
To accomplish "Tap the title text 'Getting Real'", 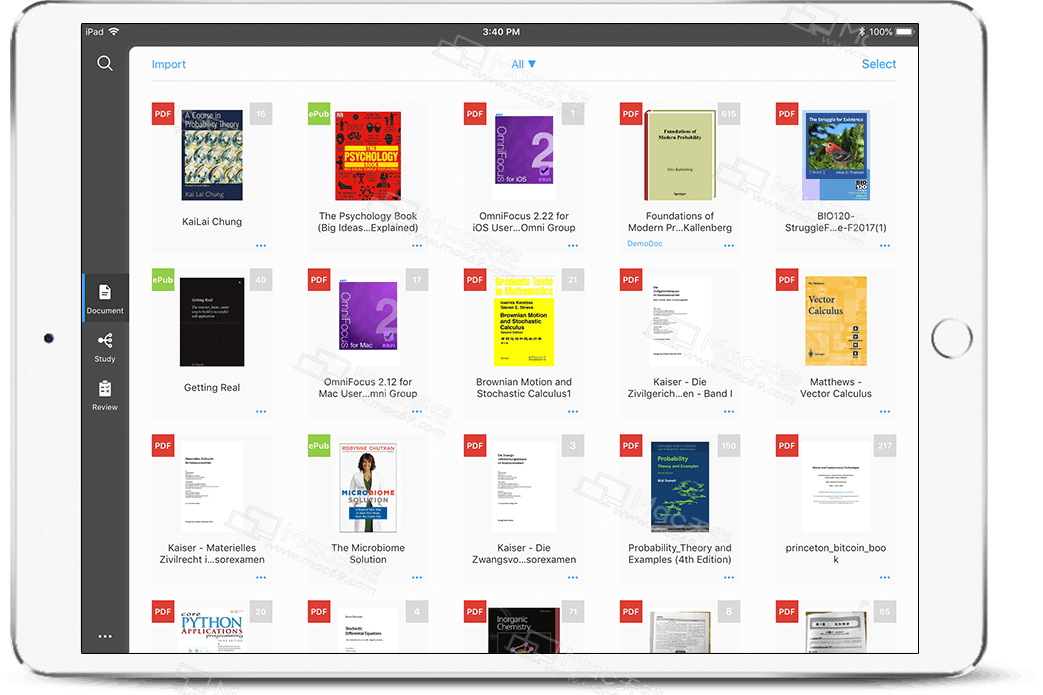I will pyautogui.click(x=212, y=388).
